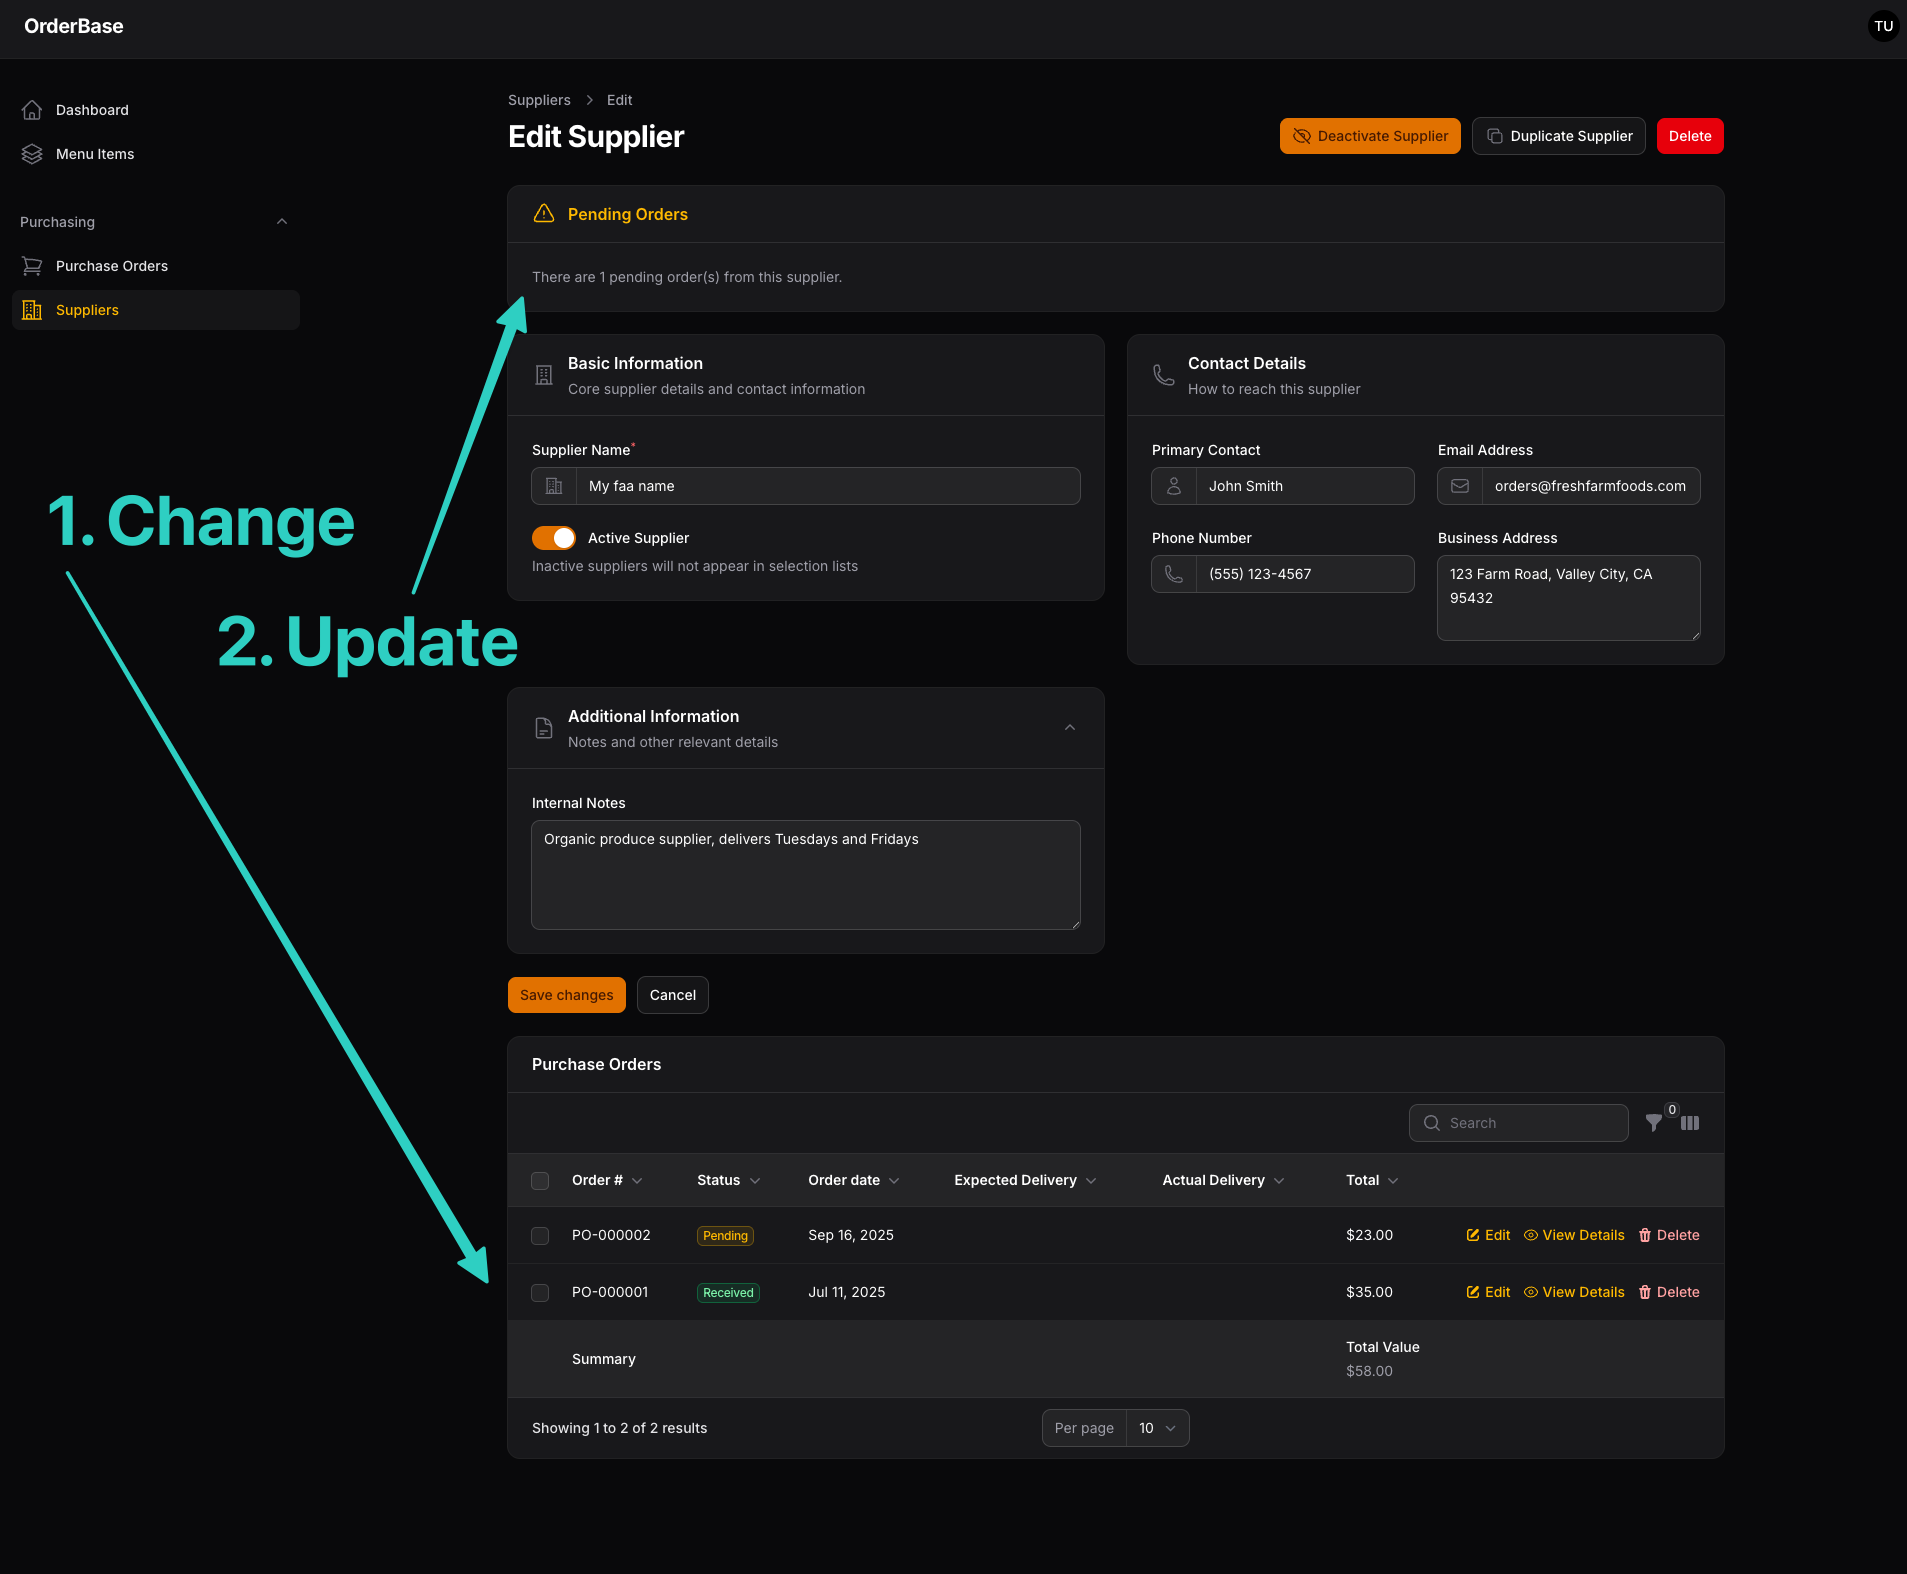Click the Purchase Orders cart icon
1907x1574 pixels.
point(32,265)
